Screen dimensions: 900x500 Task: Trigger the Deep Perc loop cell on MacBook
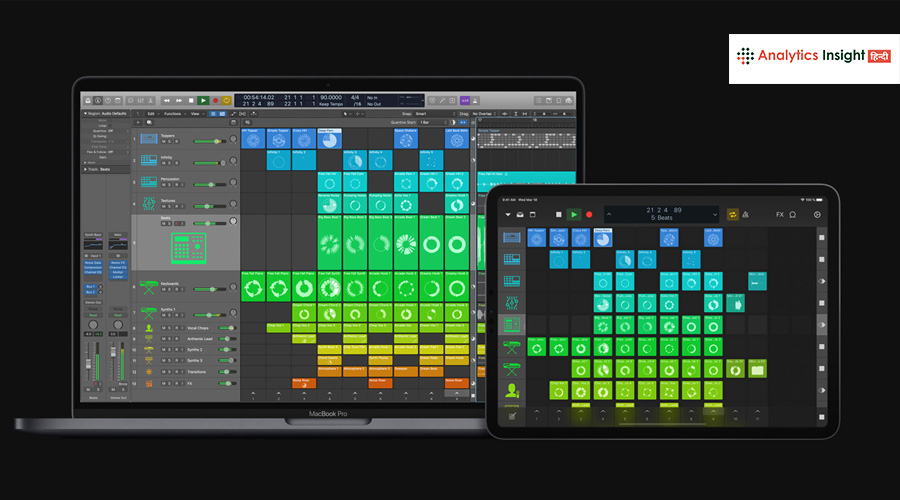coord(329,138)
